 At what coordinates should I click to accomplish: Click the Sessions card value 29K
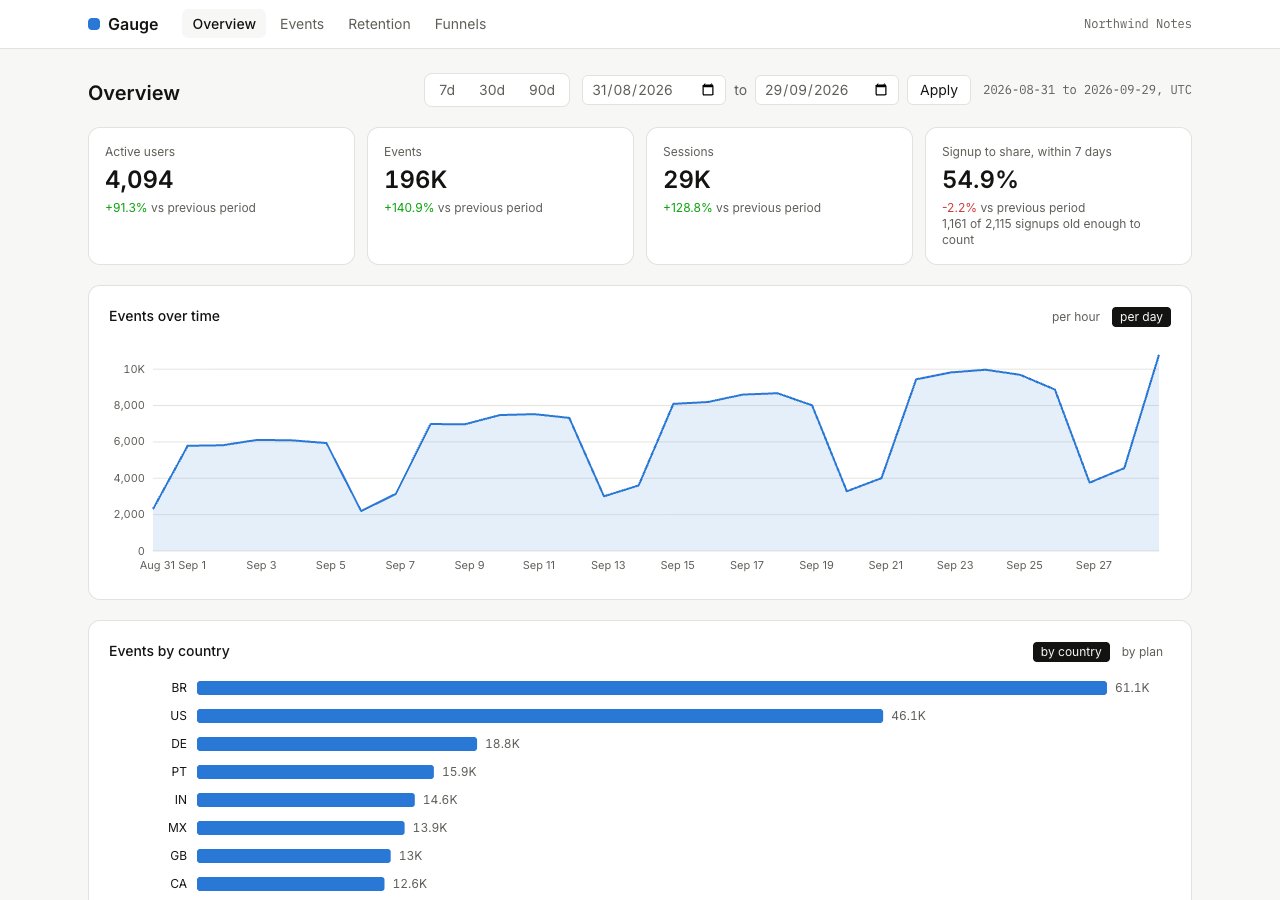687,180
